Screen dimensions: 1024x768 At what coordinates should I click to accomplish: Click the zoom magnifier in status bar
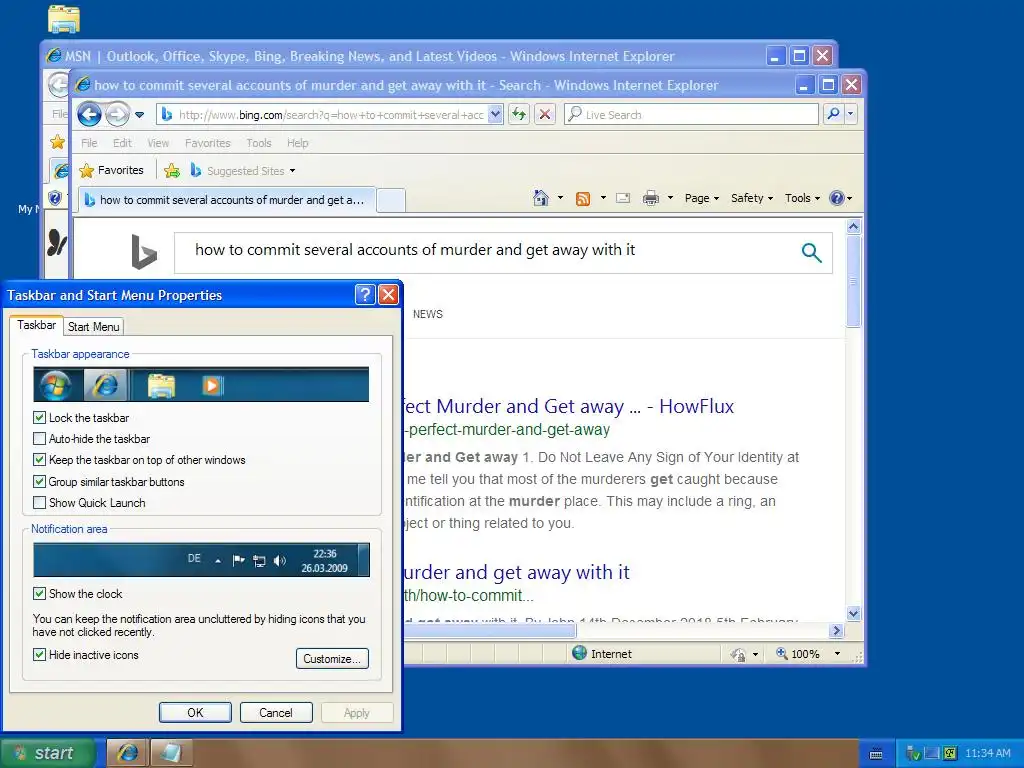(781, 653)
